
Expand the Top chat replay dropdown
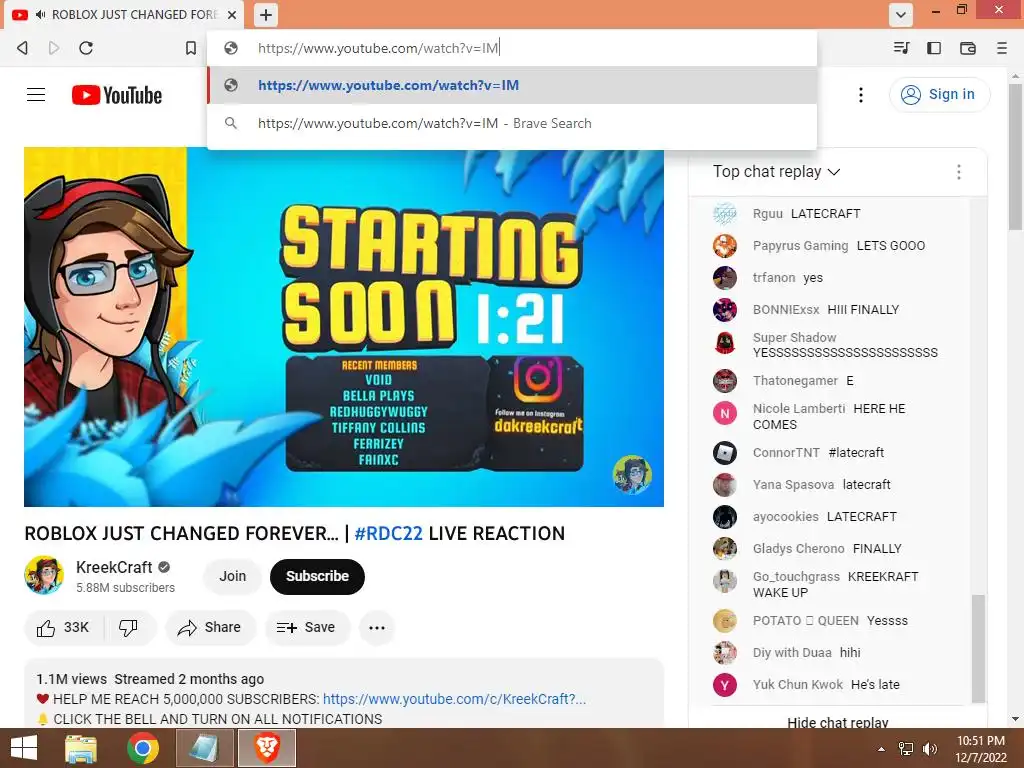[776, 172]
